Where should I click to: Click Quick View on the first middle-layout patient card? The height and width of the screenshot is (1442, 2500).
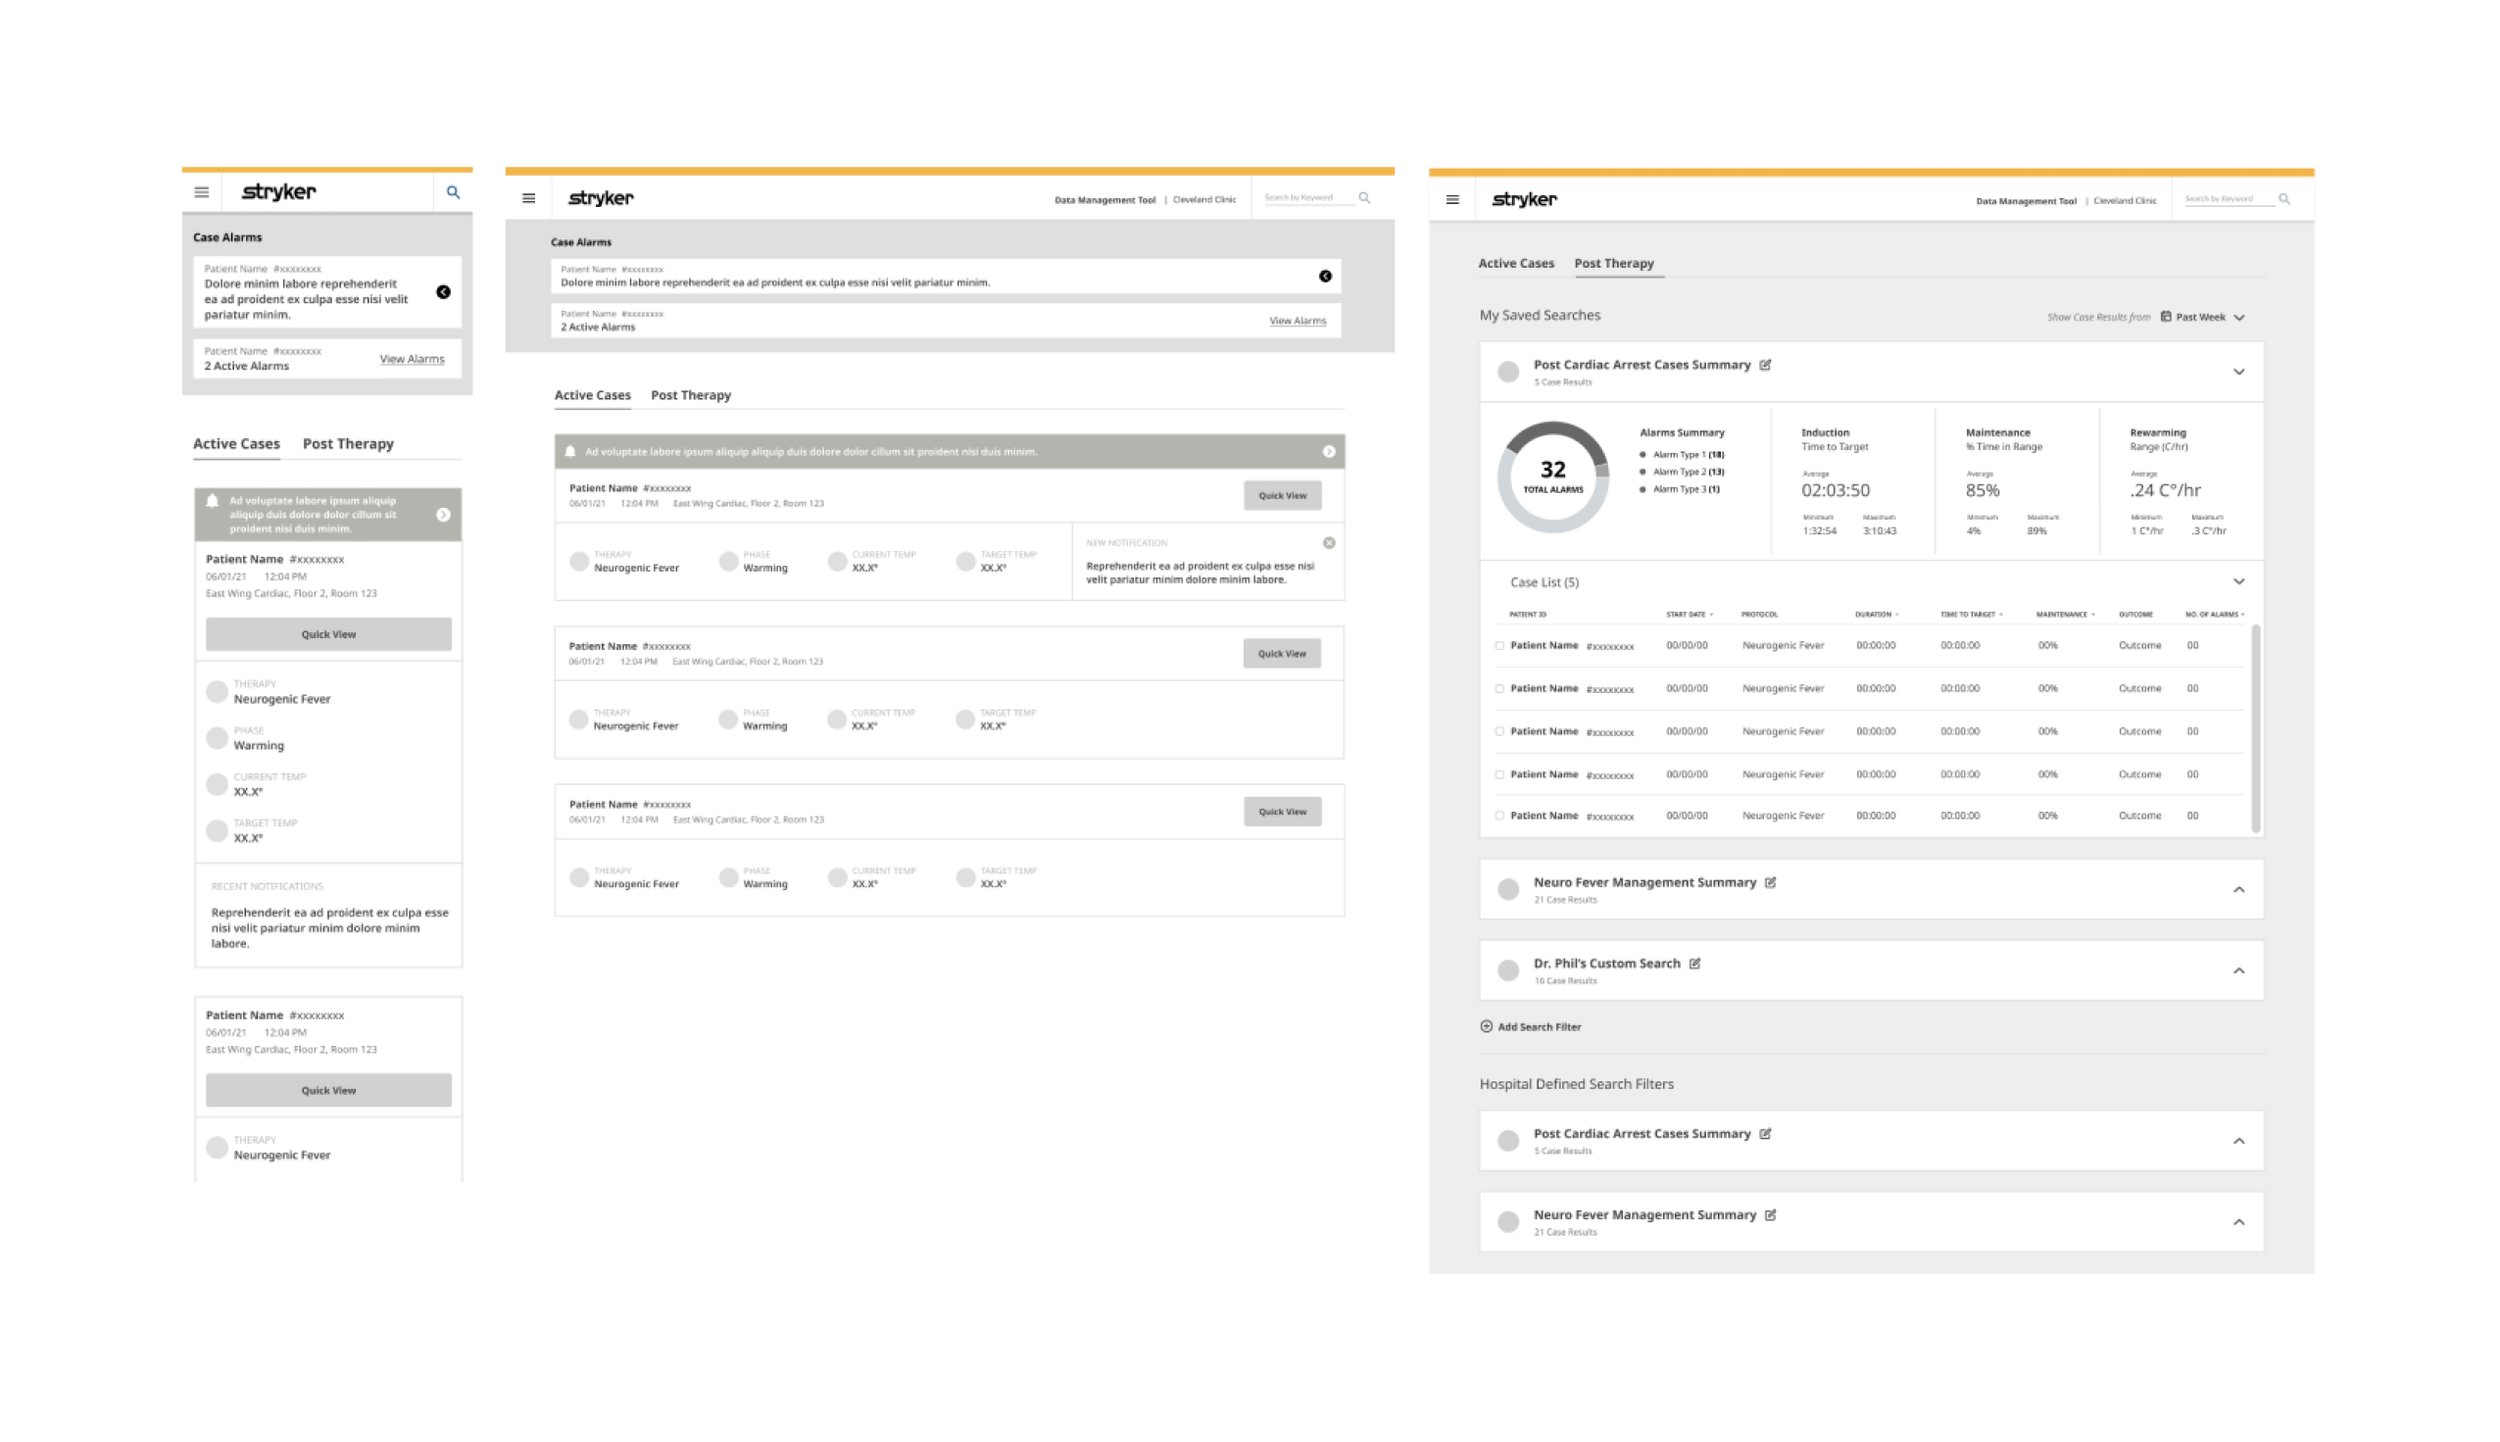(x=1282, y=495)
